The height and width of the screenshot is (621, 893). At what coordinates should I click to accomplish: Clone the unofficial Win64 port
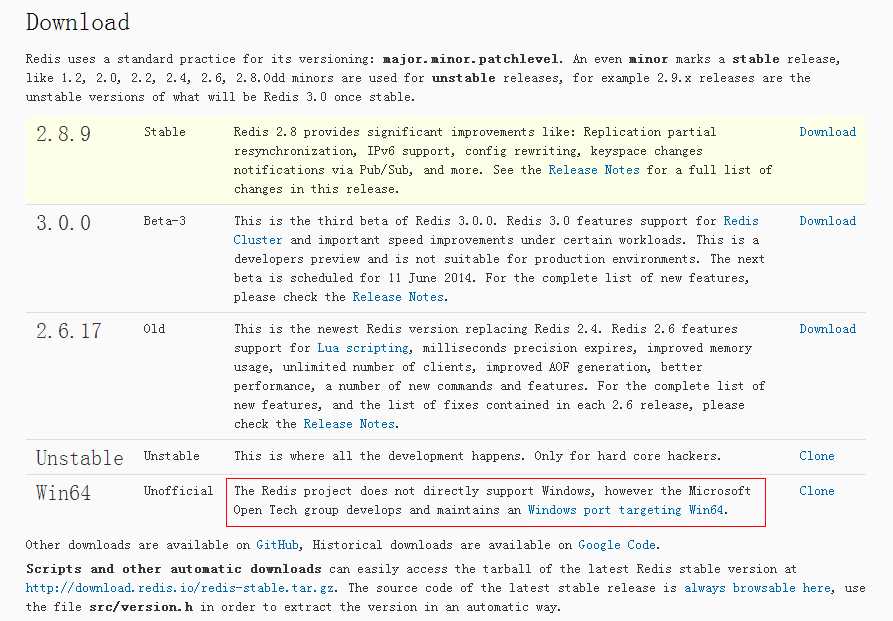817,491
